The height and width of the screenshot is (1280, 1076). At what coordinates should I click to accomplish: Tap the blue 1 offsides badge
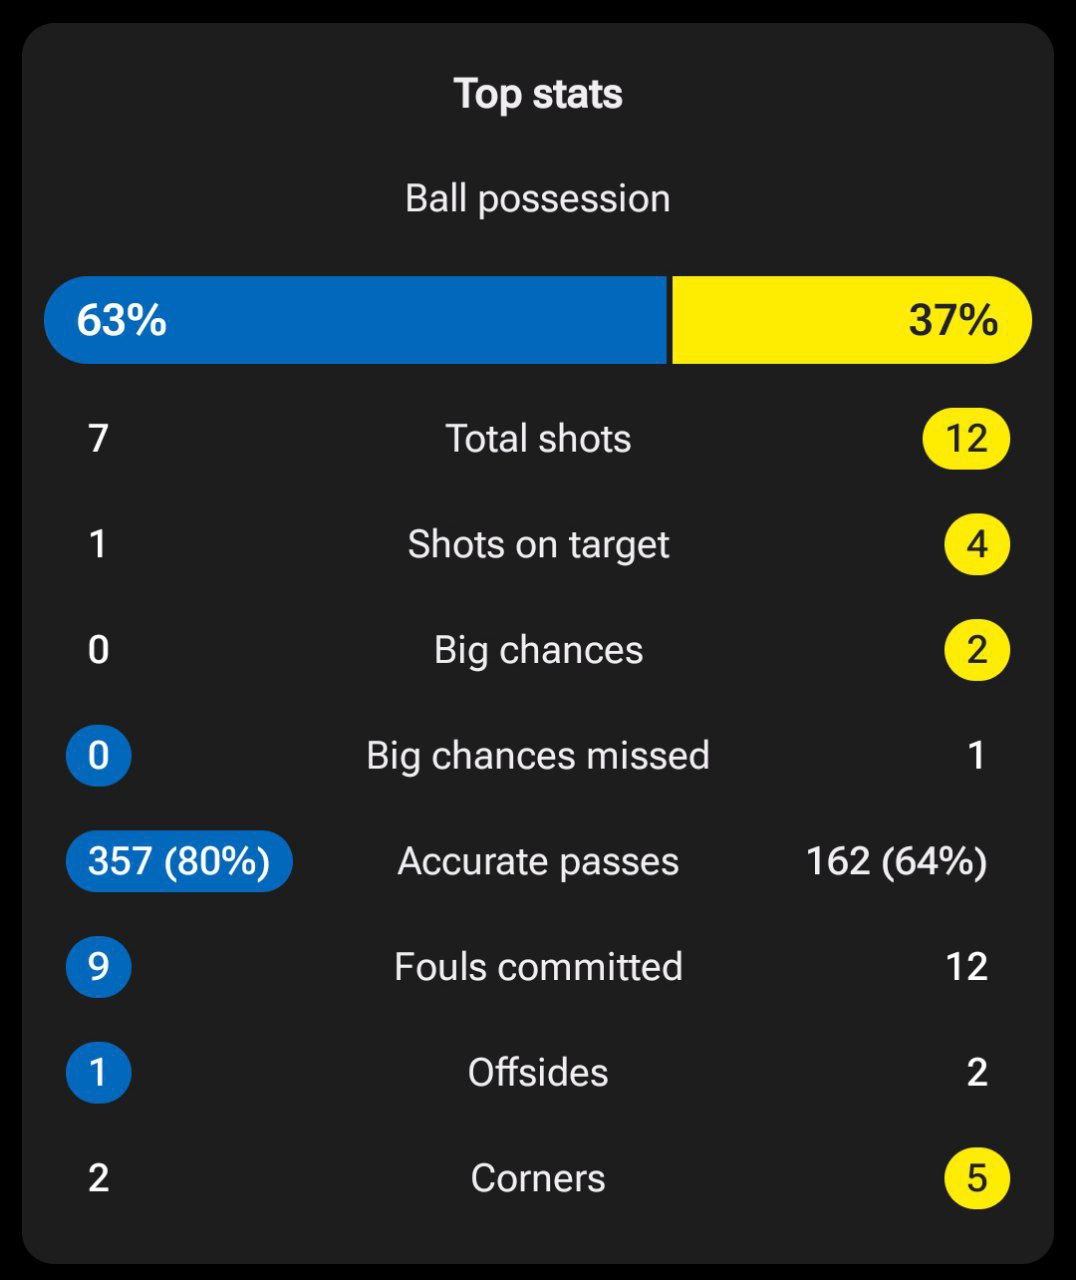tap(98, 1072)
